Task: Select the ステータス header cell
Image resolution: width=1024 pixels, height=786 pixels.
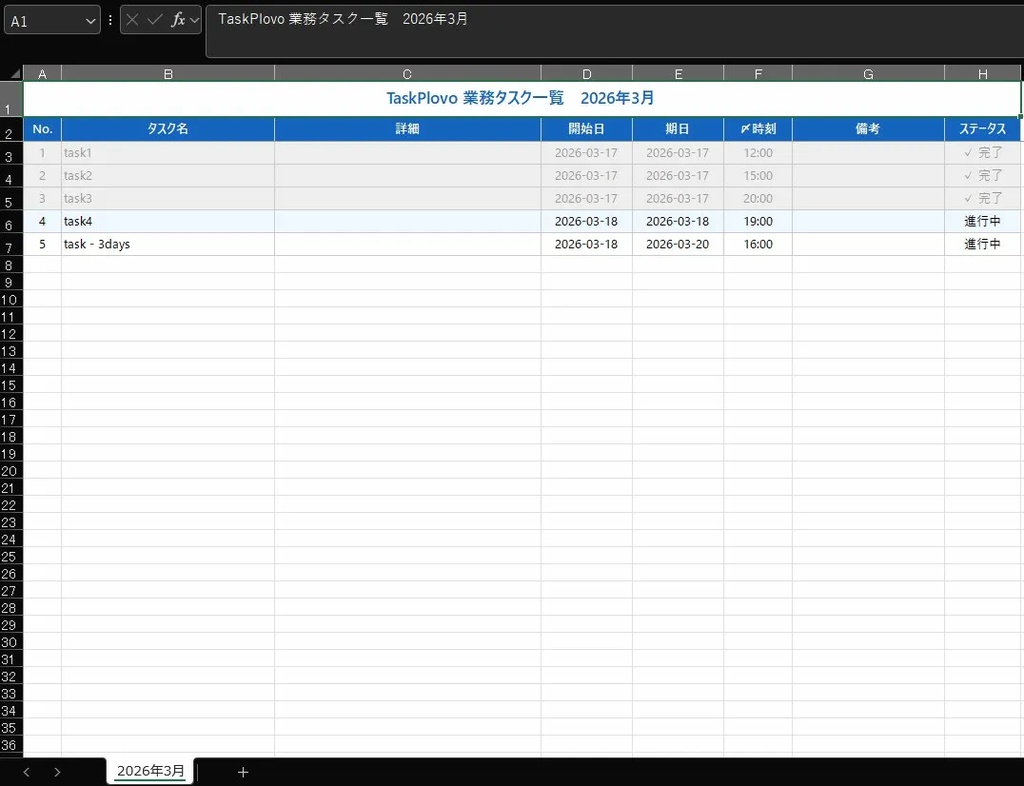Action: [x=983, y=128]
